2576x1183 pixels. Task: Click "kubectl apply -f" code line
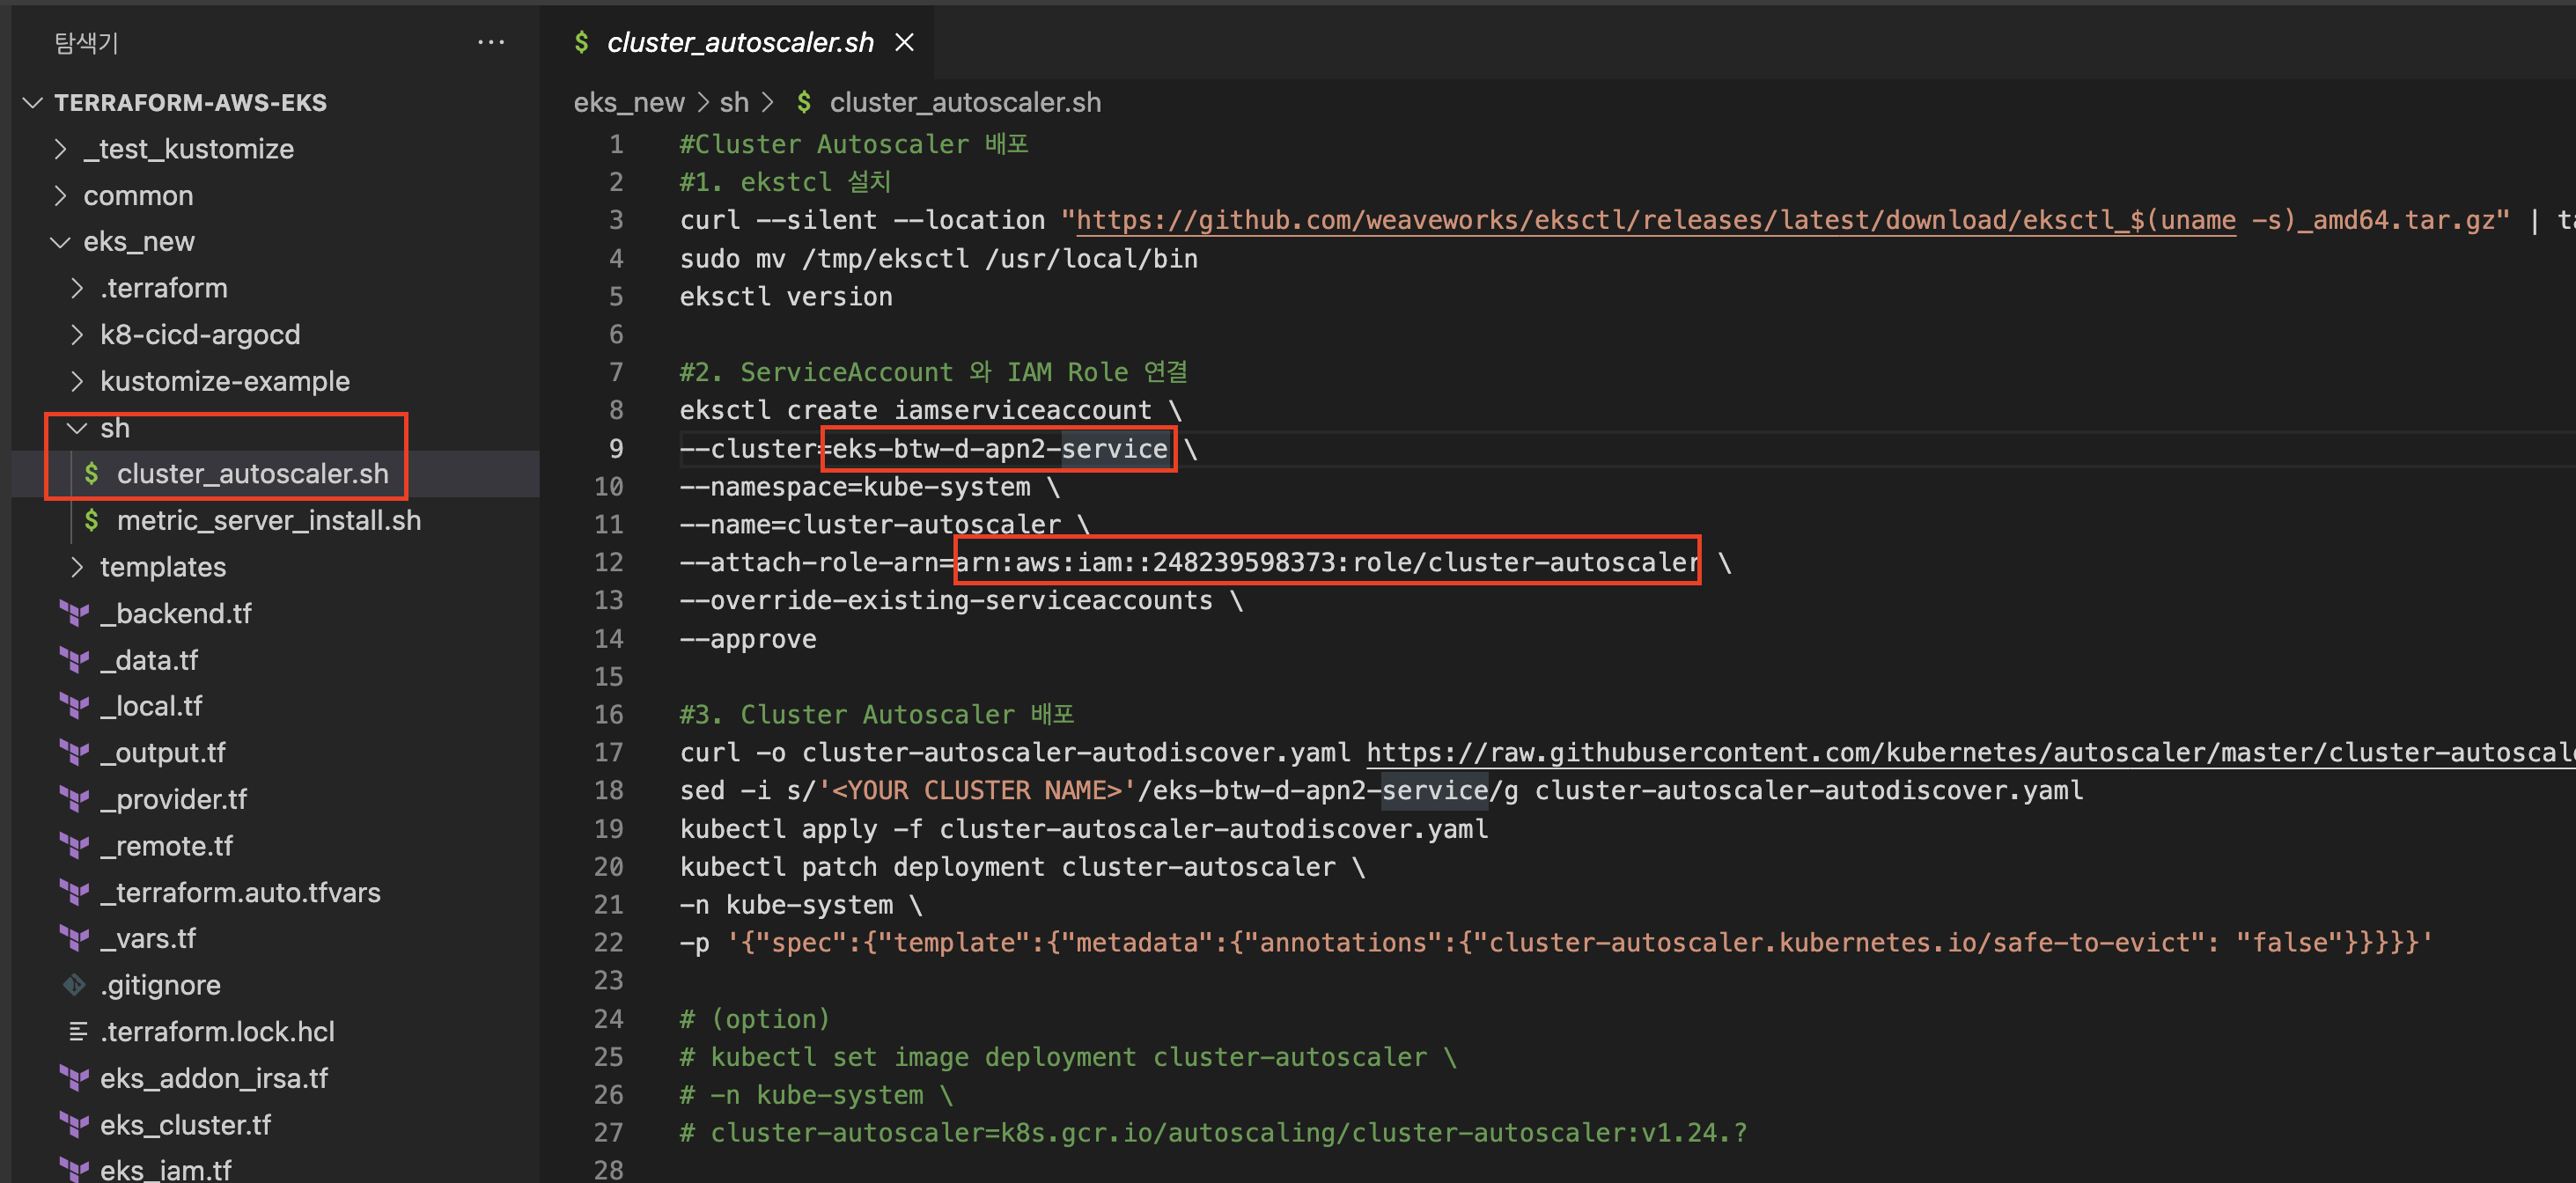click(1084, 829)
